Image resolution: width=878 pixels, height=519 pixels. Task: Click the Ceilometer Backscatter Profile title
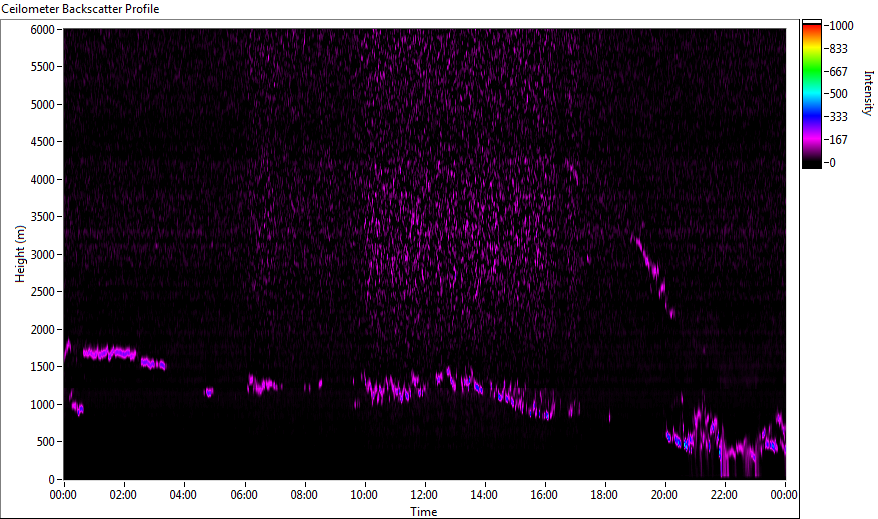click(x=80, y=9)
